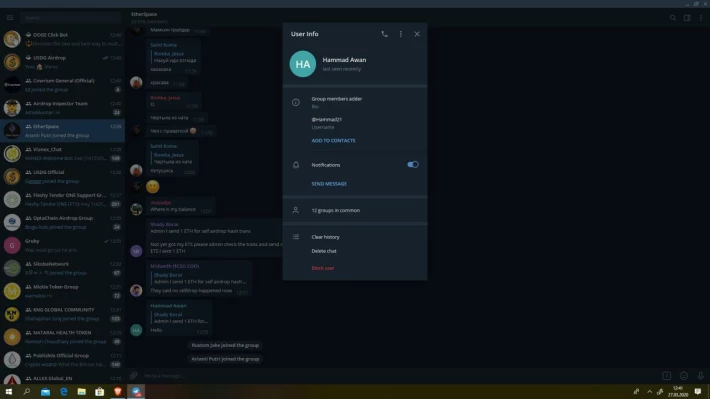Toggle the Notifications switch
Viewport: 710px width, 399px height.
click(413, 164)
